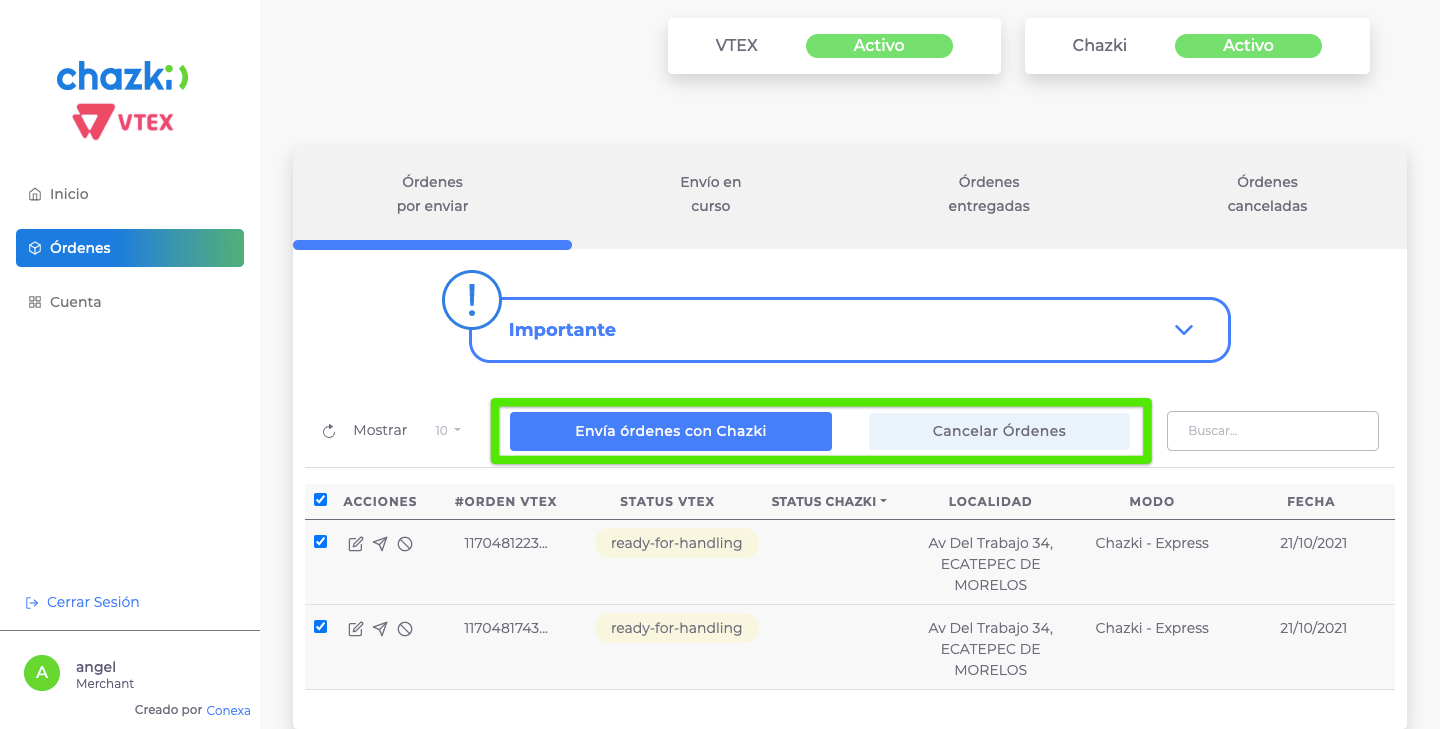Image resolution: width=1440 pixels, height=729 pixels.
Task: Click the Chazki Activo status badge
Action: click(1248, 45)
